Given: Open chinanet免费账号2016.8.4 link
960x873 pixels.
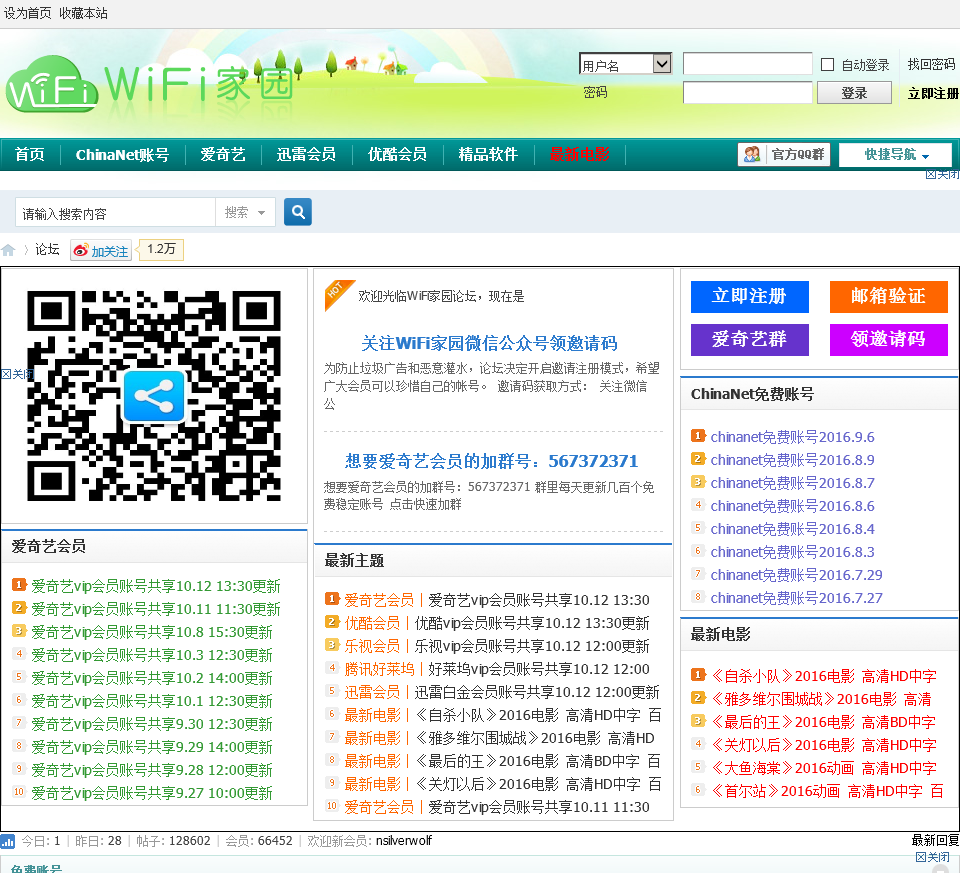Looking at the screenshot, I should (792, 529).
